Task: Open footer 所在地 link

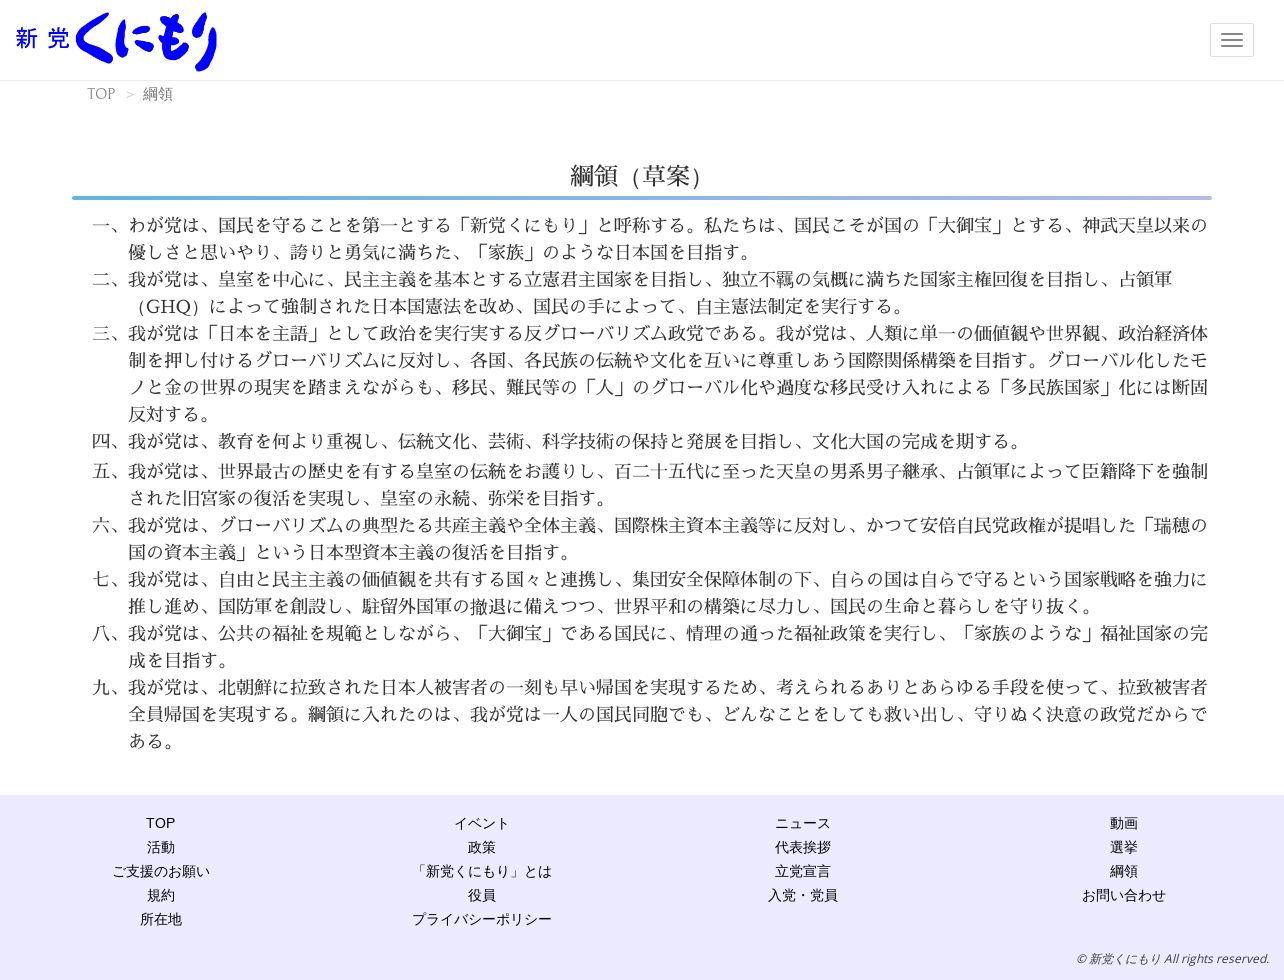Action: (x=160, y=919)
